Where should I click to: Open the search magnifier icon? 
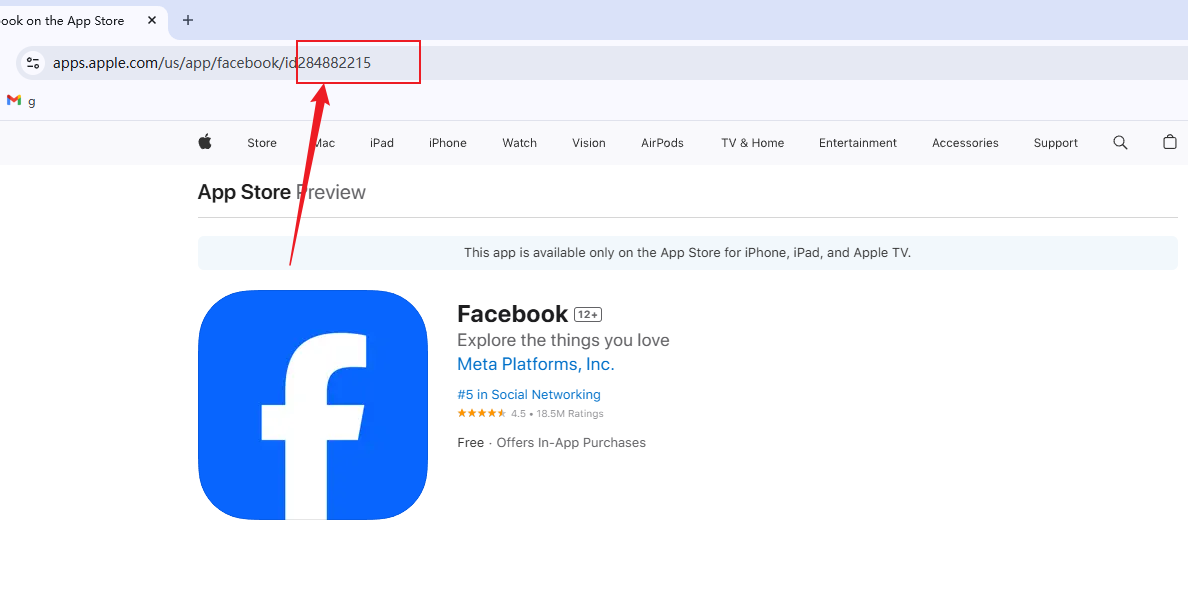point(1120,143)
